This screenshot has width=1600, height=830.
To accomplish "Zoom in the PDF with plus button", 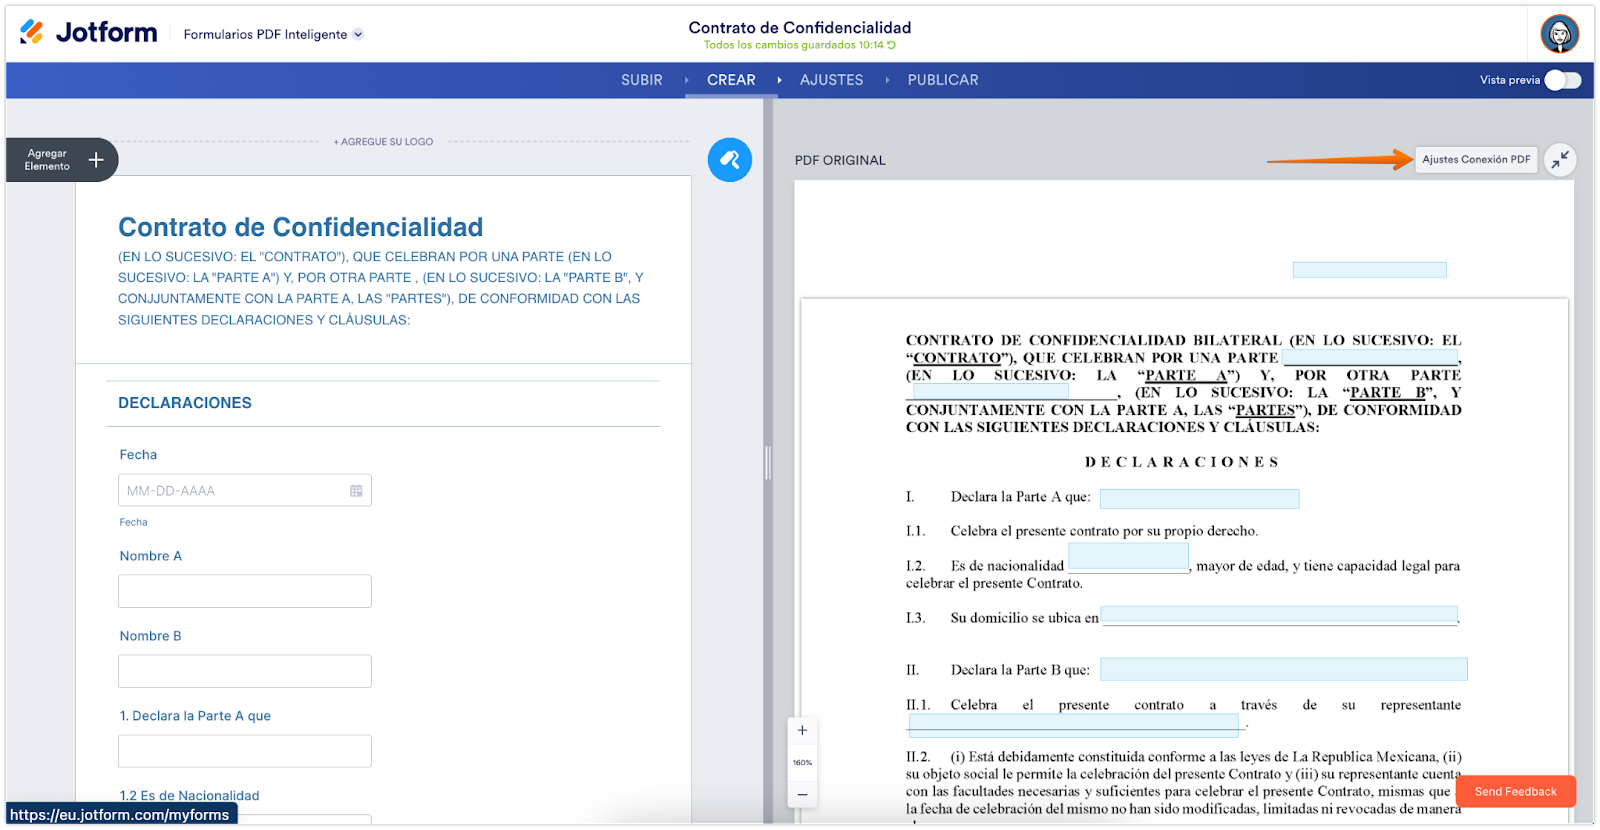I will pyautogui.click(x=802, y=731).
